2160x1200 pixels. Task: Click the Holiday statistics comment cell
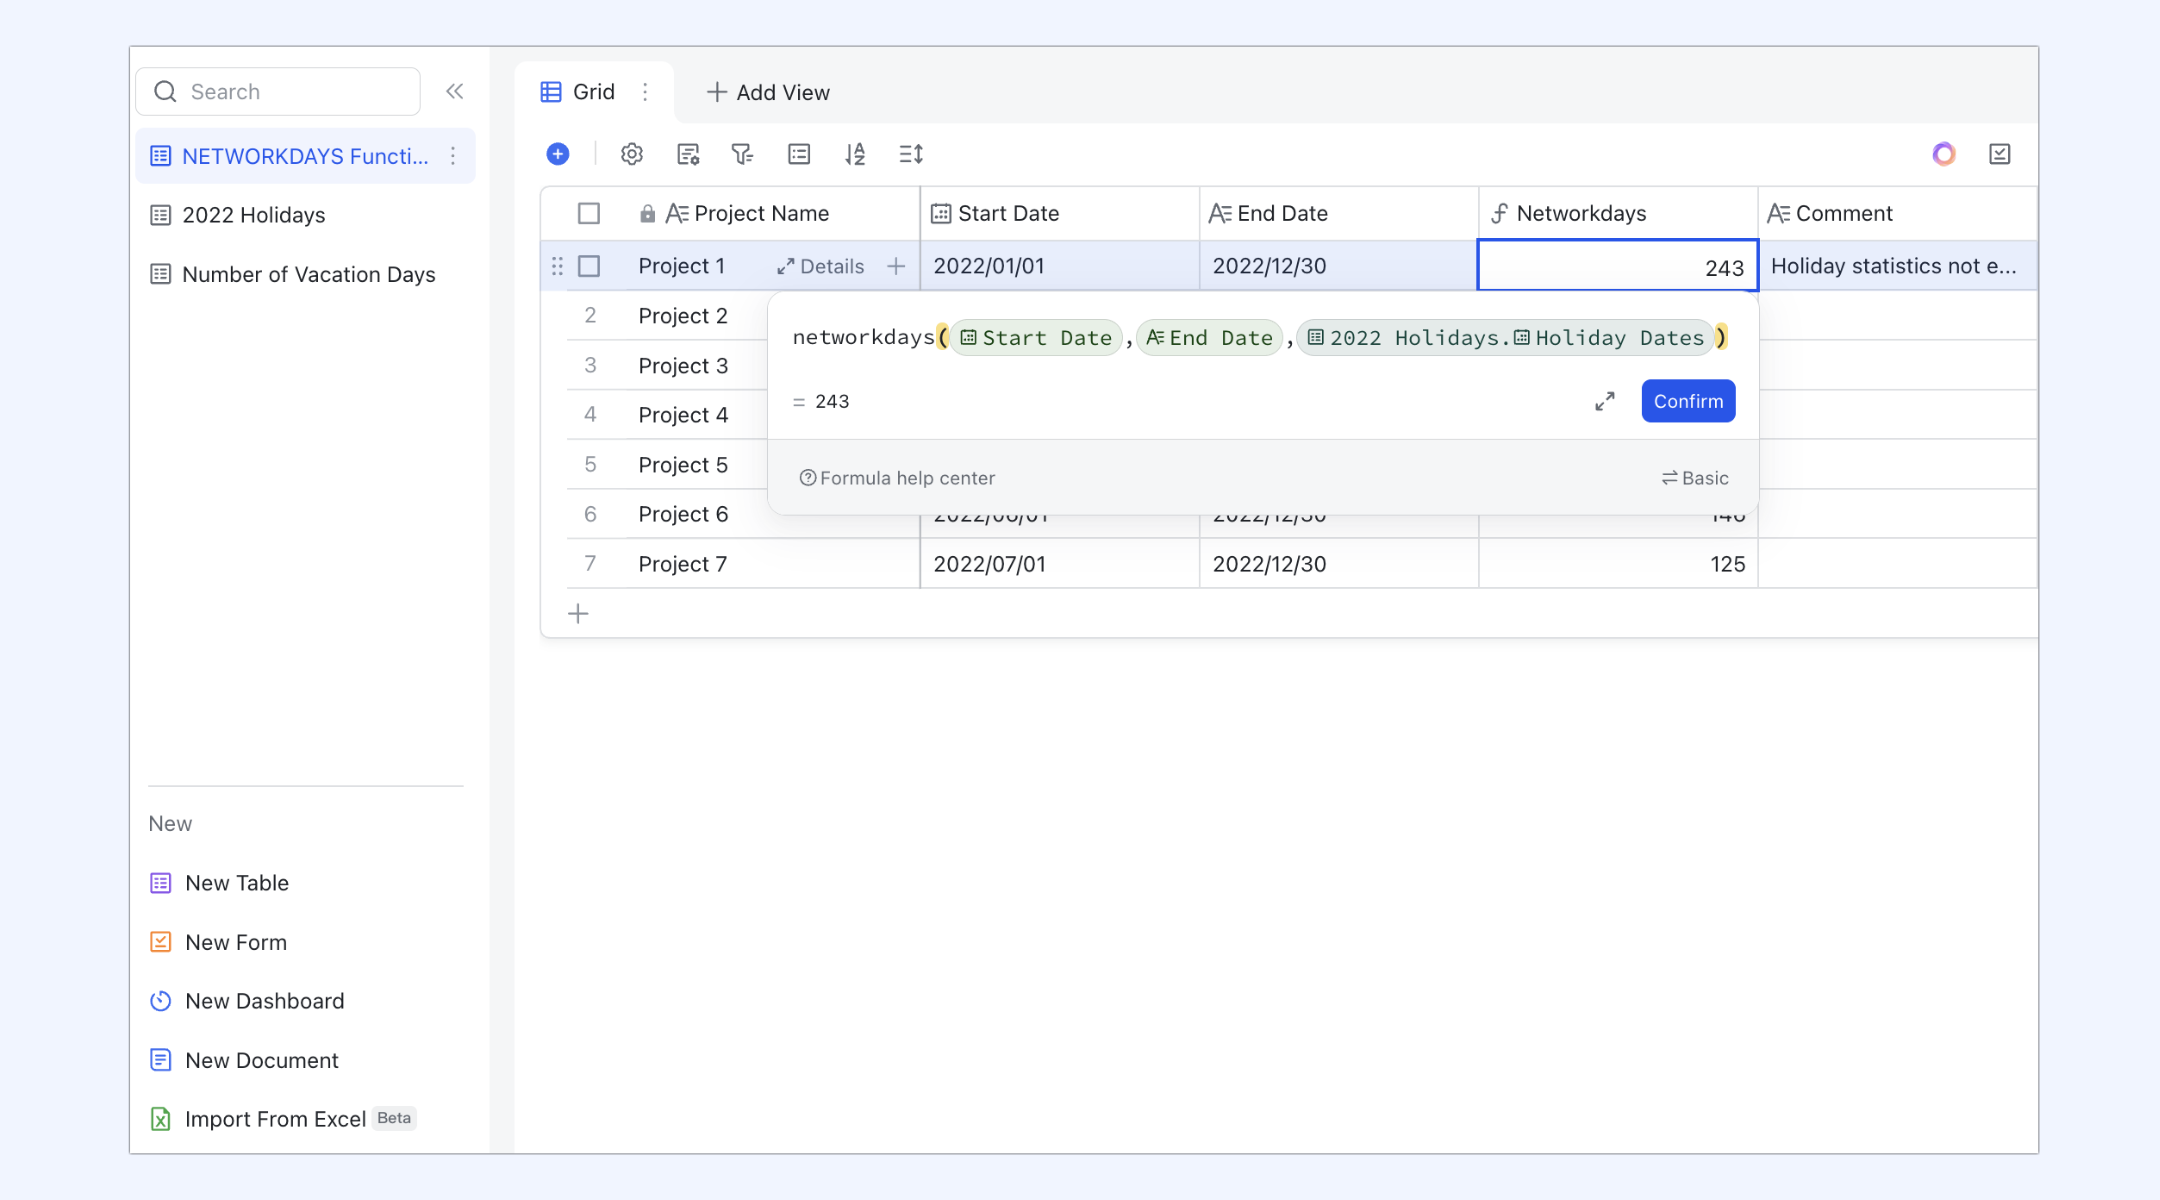pyautogui.click(x=1897, y=266)
